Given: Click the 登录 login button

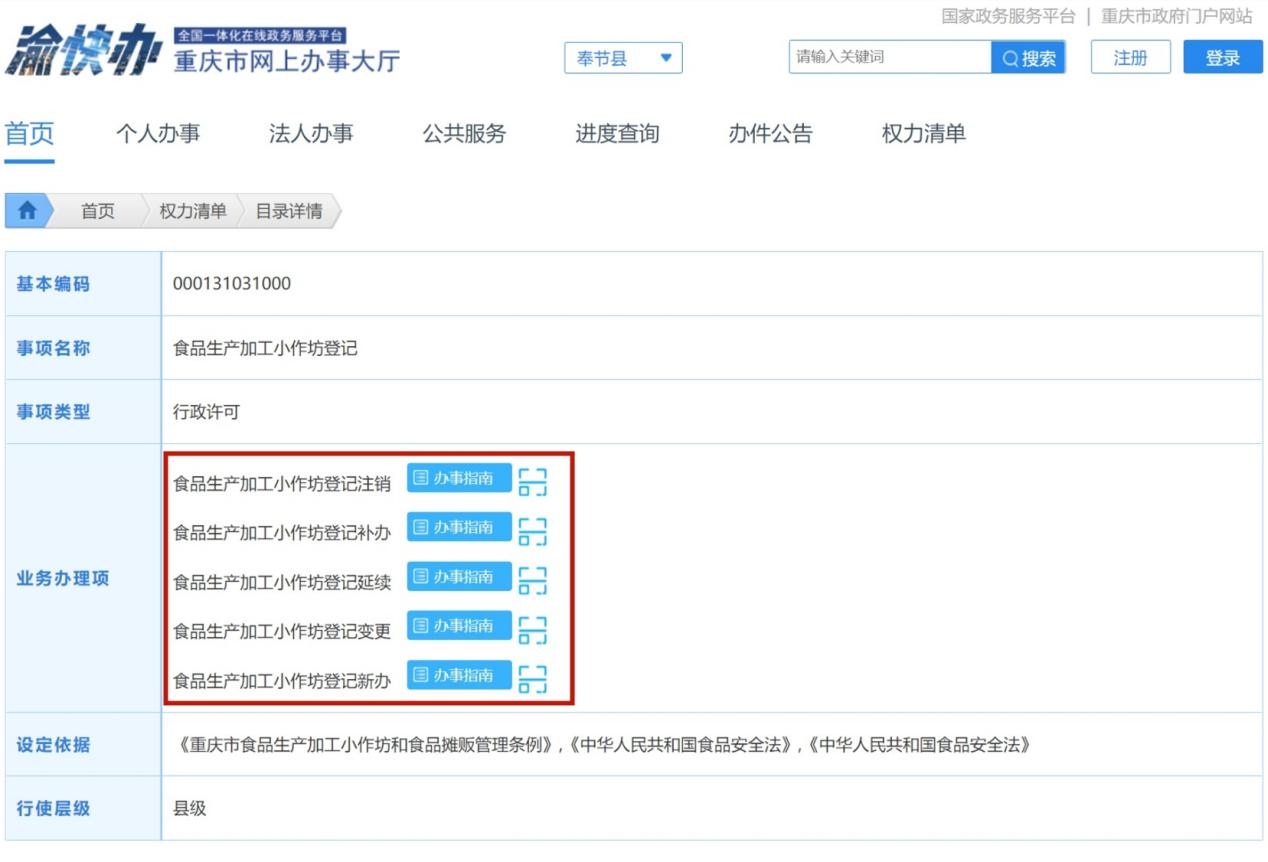Looking at the screenshot, I should [1222, 58].
